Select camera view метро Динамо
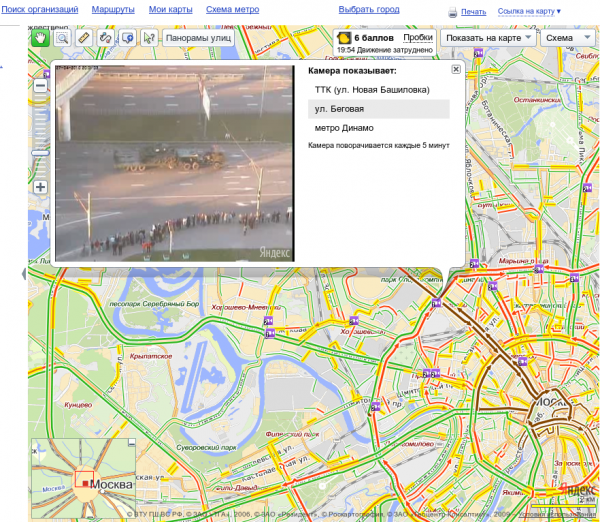600x522 pixels. (x=343, y=127)
